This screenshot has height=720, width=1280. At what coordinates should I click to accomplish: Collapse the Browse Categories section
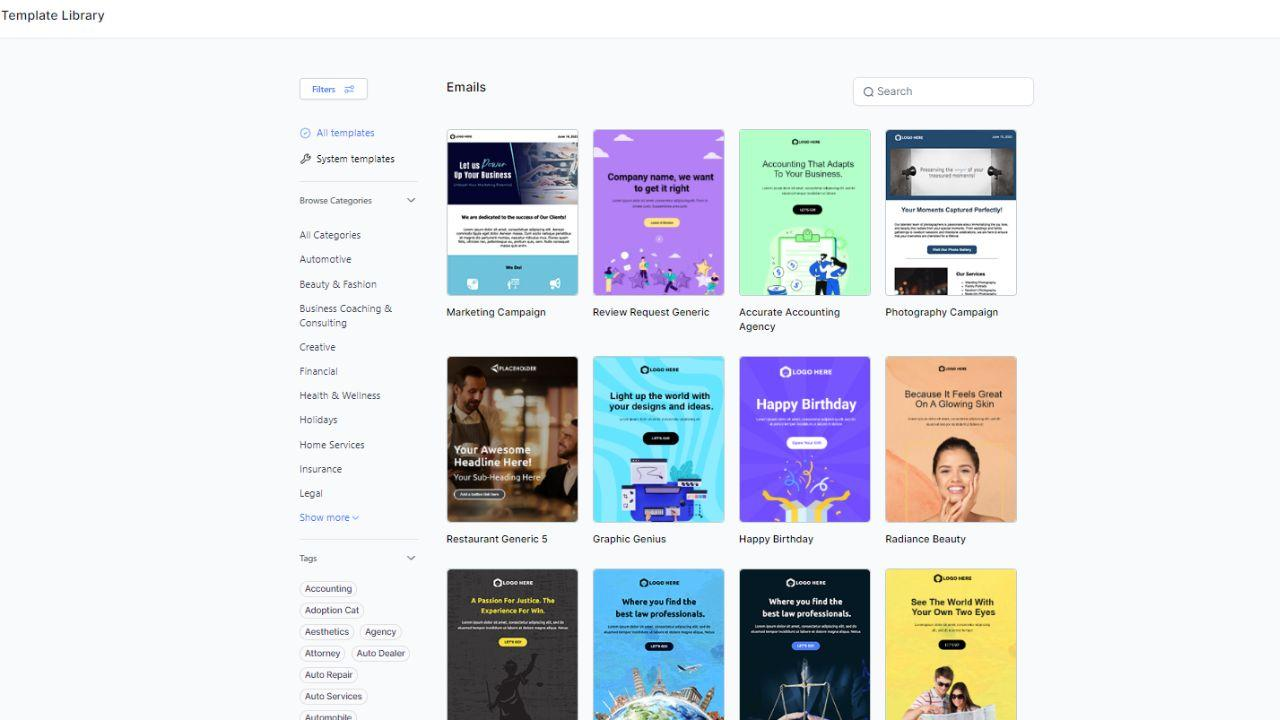coord(410,201)
